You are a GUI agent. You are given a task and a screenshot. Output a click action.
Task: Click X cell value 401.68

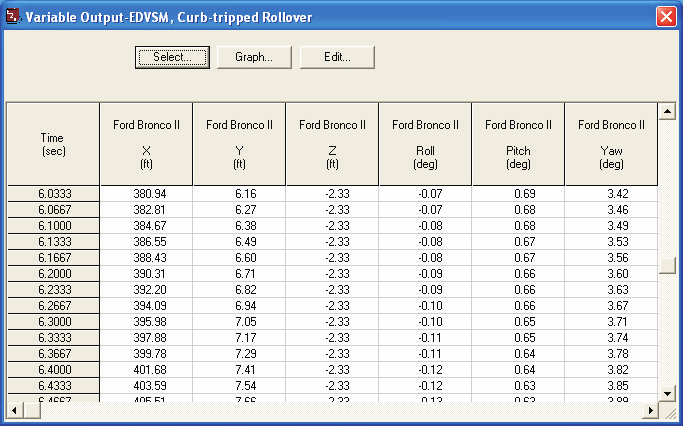pos(146,370)
